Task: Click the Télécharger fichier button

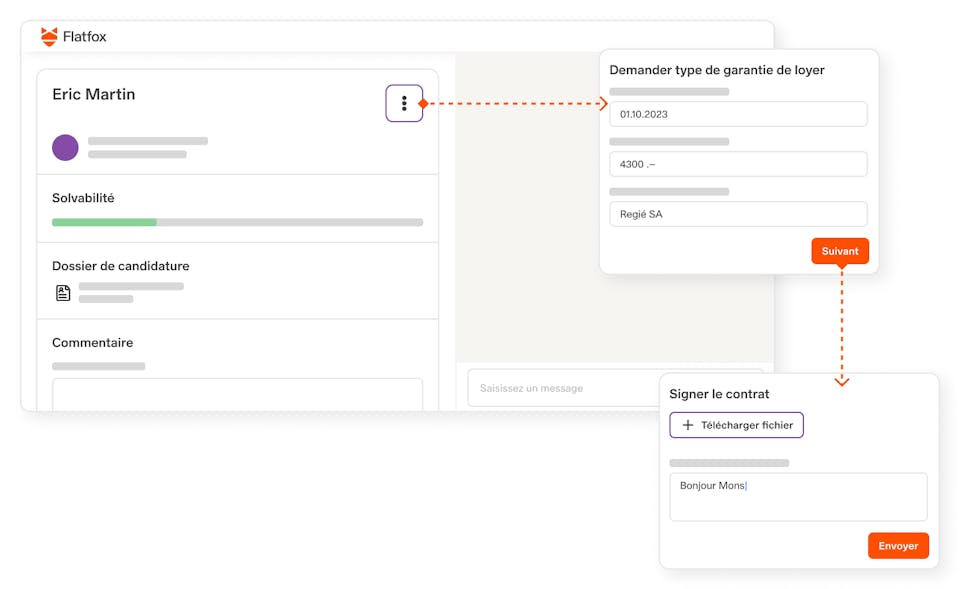Action: [x=736, y=425]
